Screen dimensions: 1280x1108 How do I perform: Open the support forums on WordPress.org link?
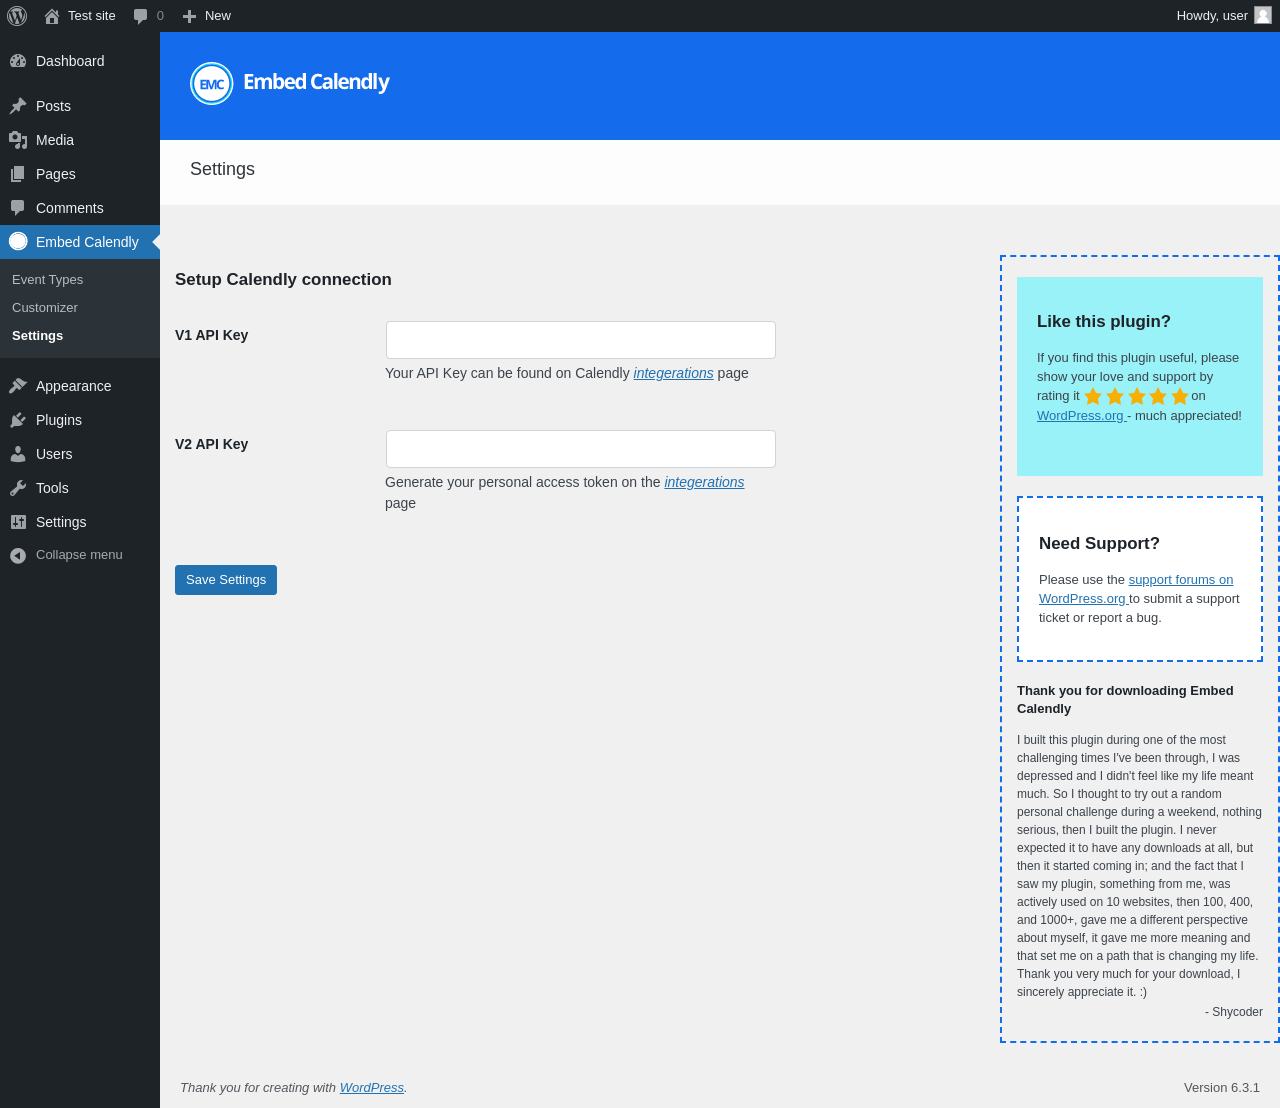pyautogui.click(x=1136, y=589)
